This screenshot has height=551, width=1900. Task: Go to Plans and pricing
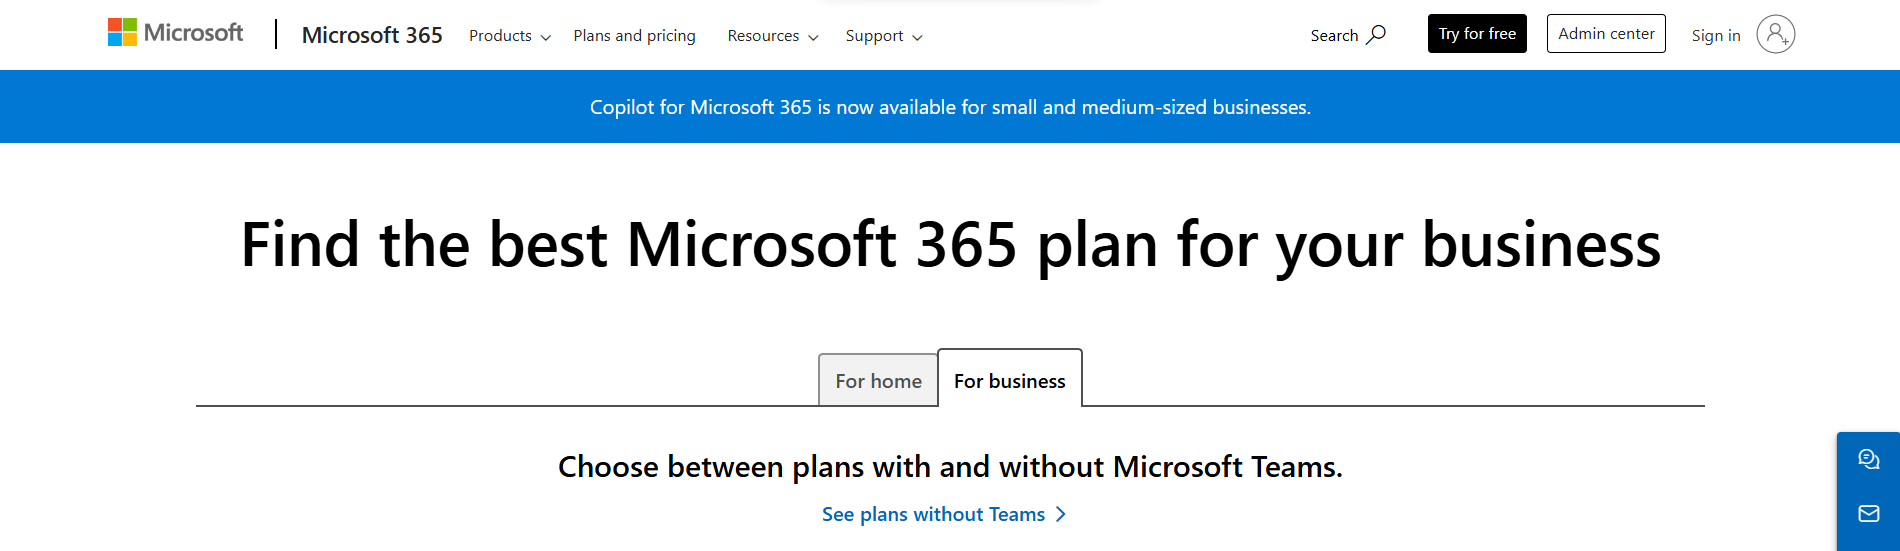[x=634, y=36]
